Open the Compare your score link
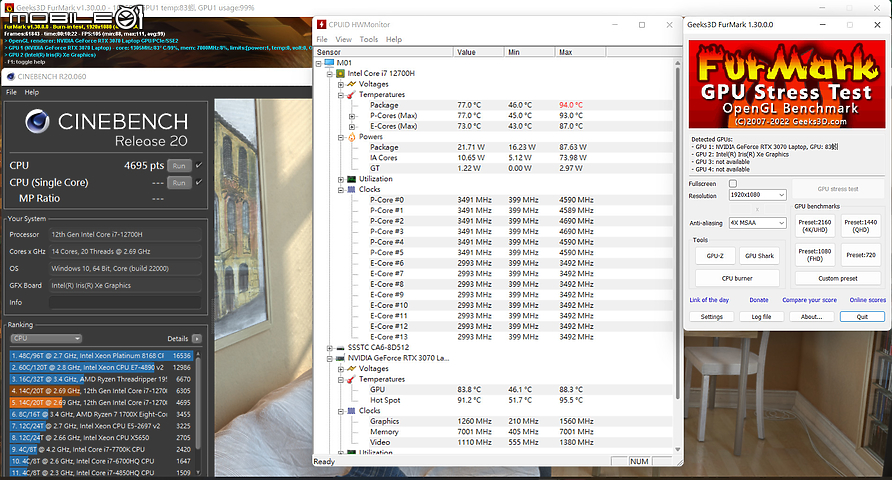The image size is (892, 480). click(809, 300)
